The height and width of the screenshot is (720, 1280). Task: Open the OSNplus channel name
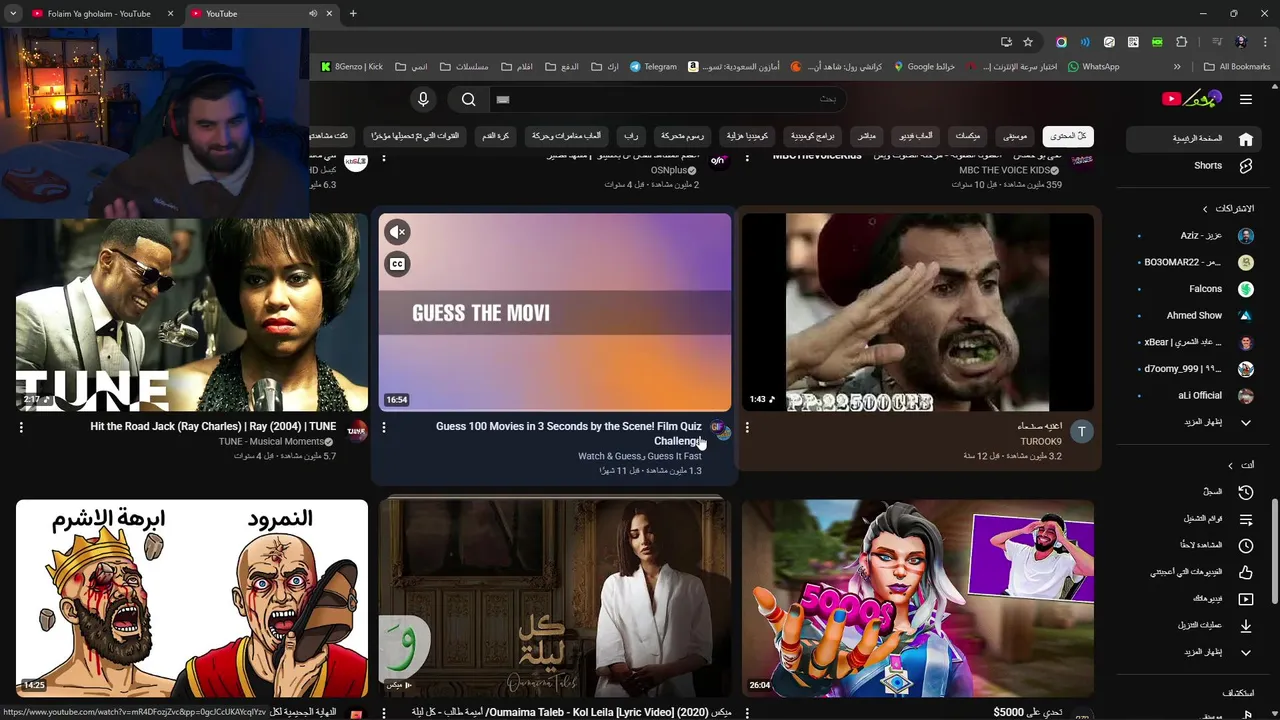(x=669, y=170)
